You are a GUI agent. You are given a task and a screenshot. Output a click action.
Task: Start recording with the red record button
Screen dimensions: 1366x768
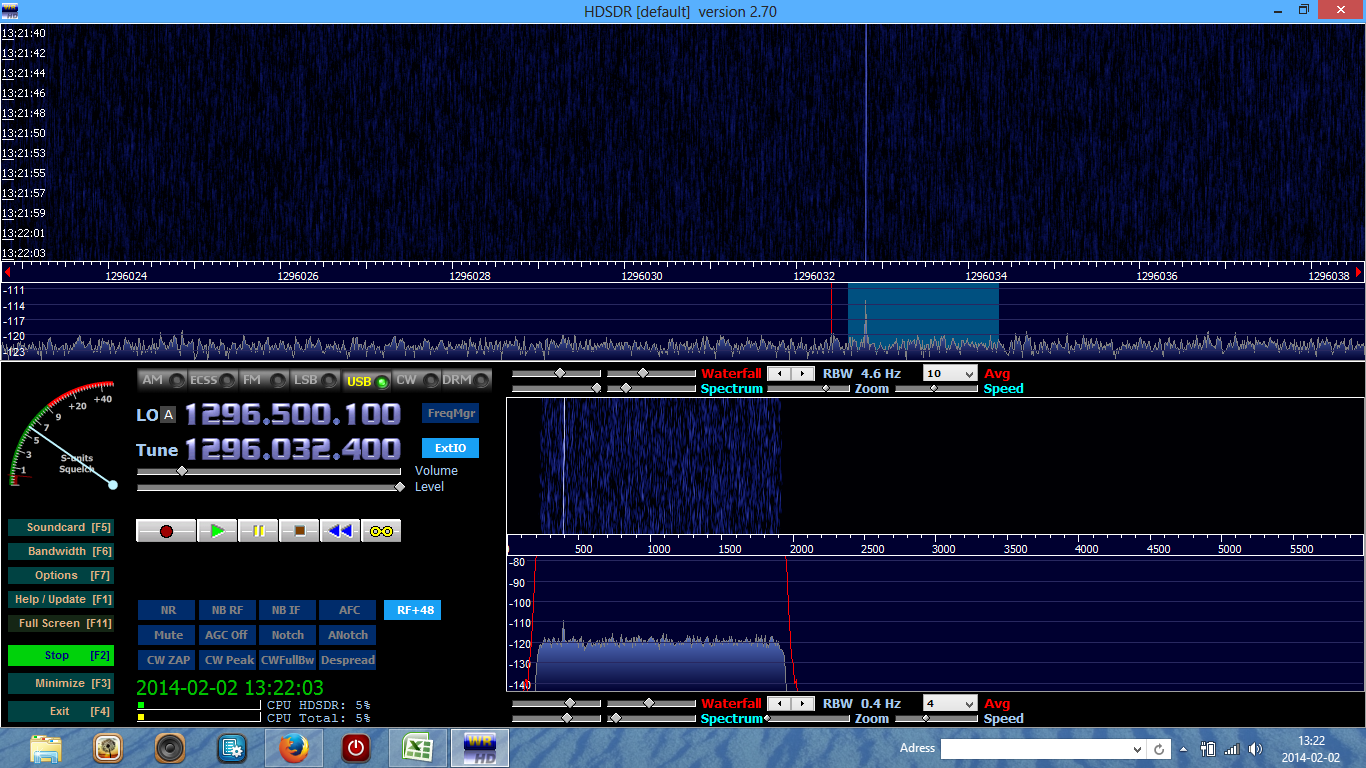pos(166,531)
